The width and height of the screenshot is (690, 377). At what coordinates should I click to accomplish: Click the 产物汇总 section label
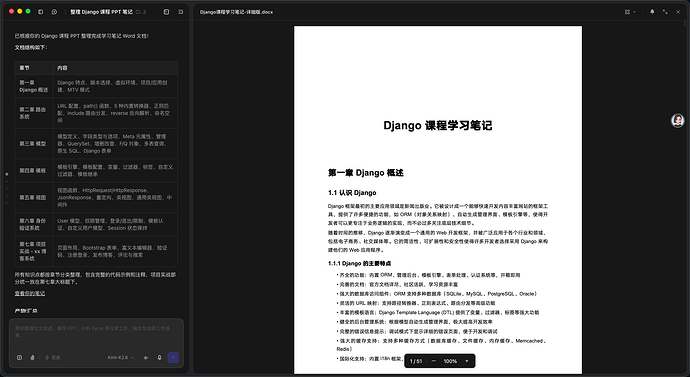(26, 311)
